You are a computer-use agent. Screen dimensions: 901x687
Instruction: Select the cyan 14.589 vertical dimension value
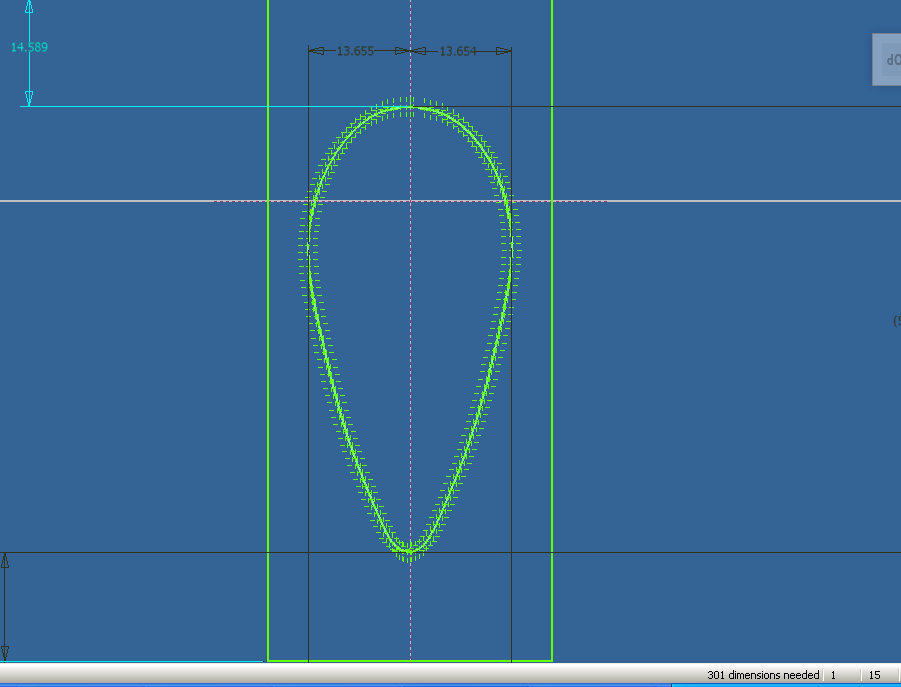point(29,47)
